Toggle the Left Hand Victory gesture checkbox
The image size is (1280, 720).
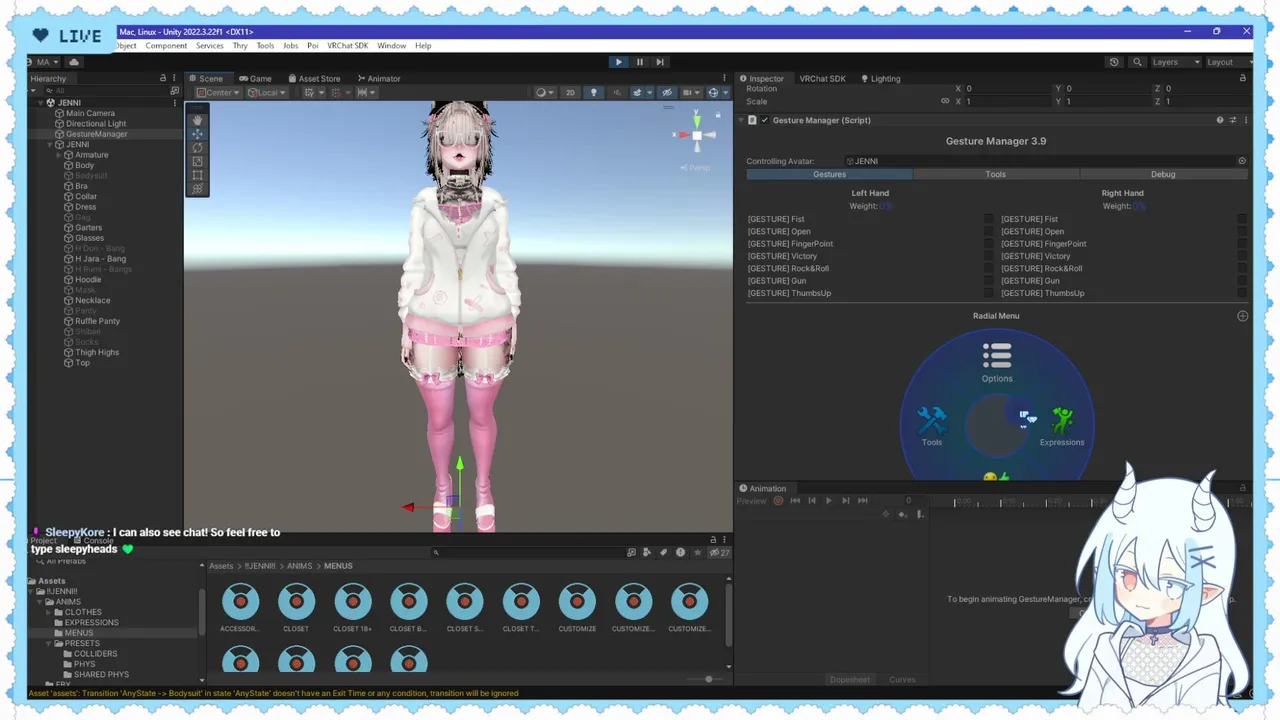(x=988, y=256)
